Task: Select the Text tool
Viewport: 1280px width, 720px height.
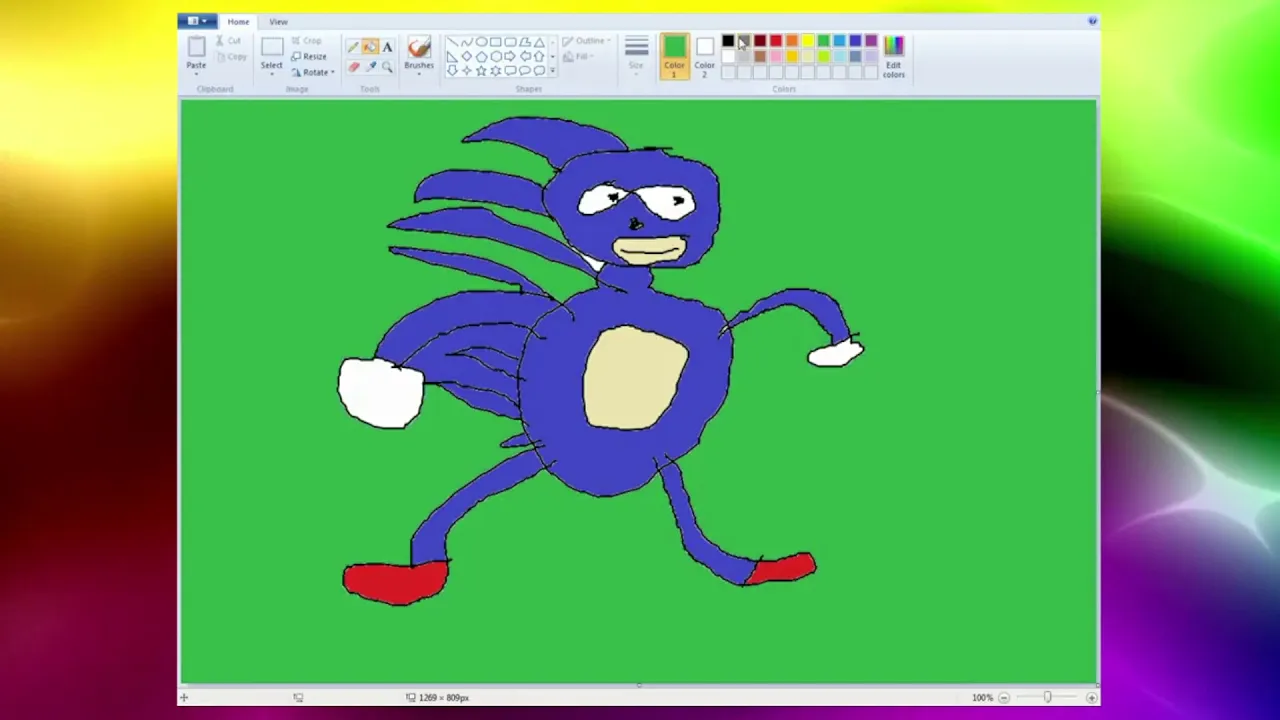Action: 387,47
